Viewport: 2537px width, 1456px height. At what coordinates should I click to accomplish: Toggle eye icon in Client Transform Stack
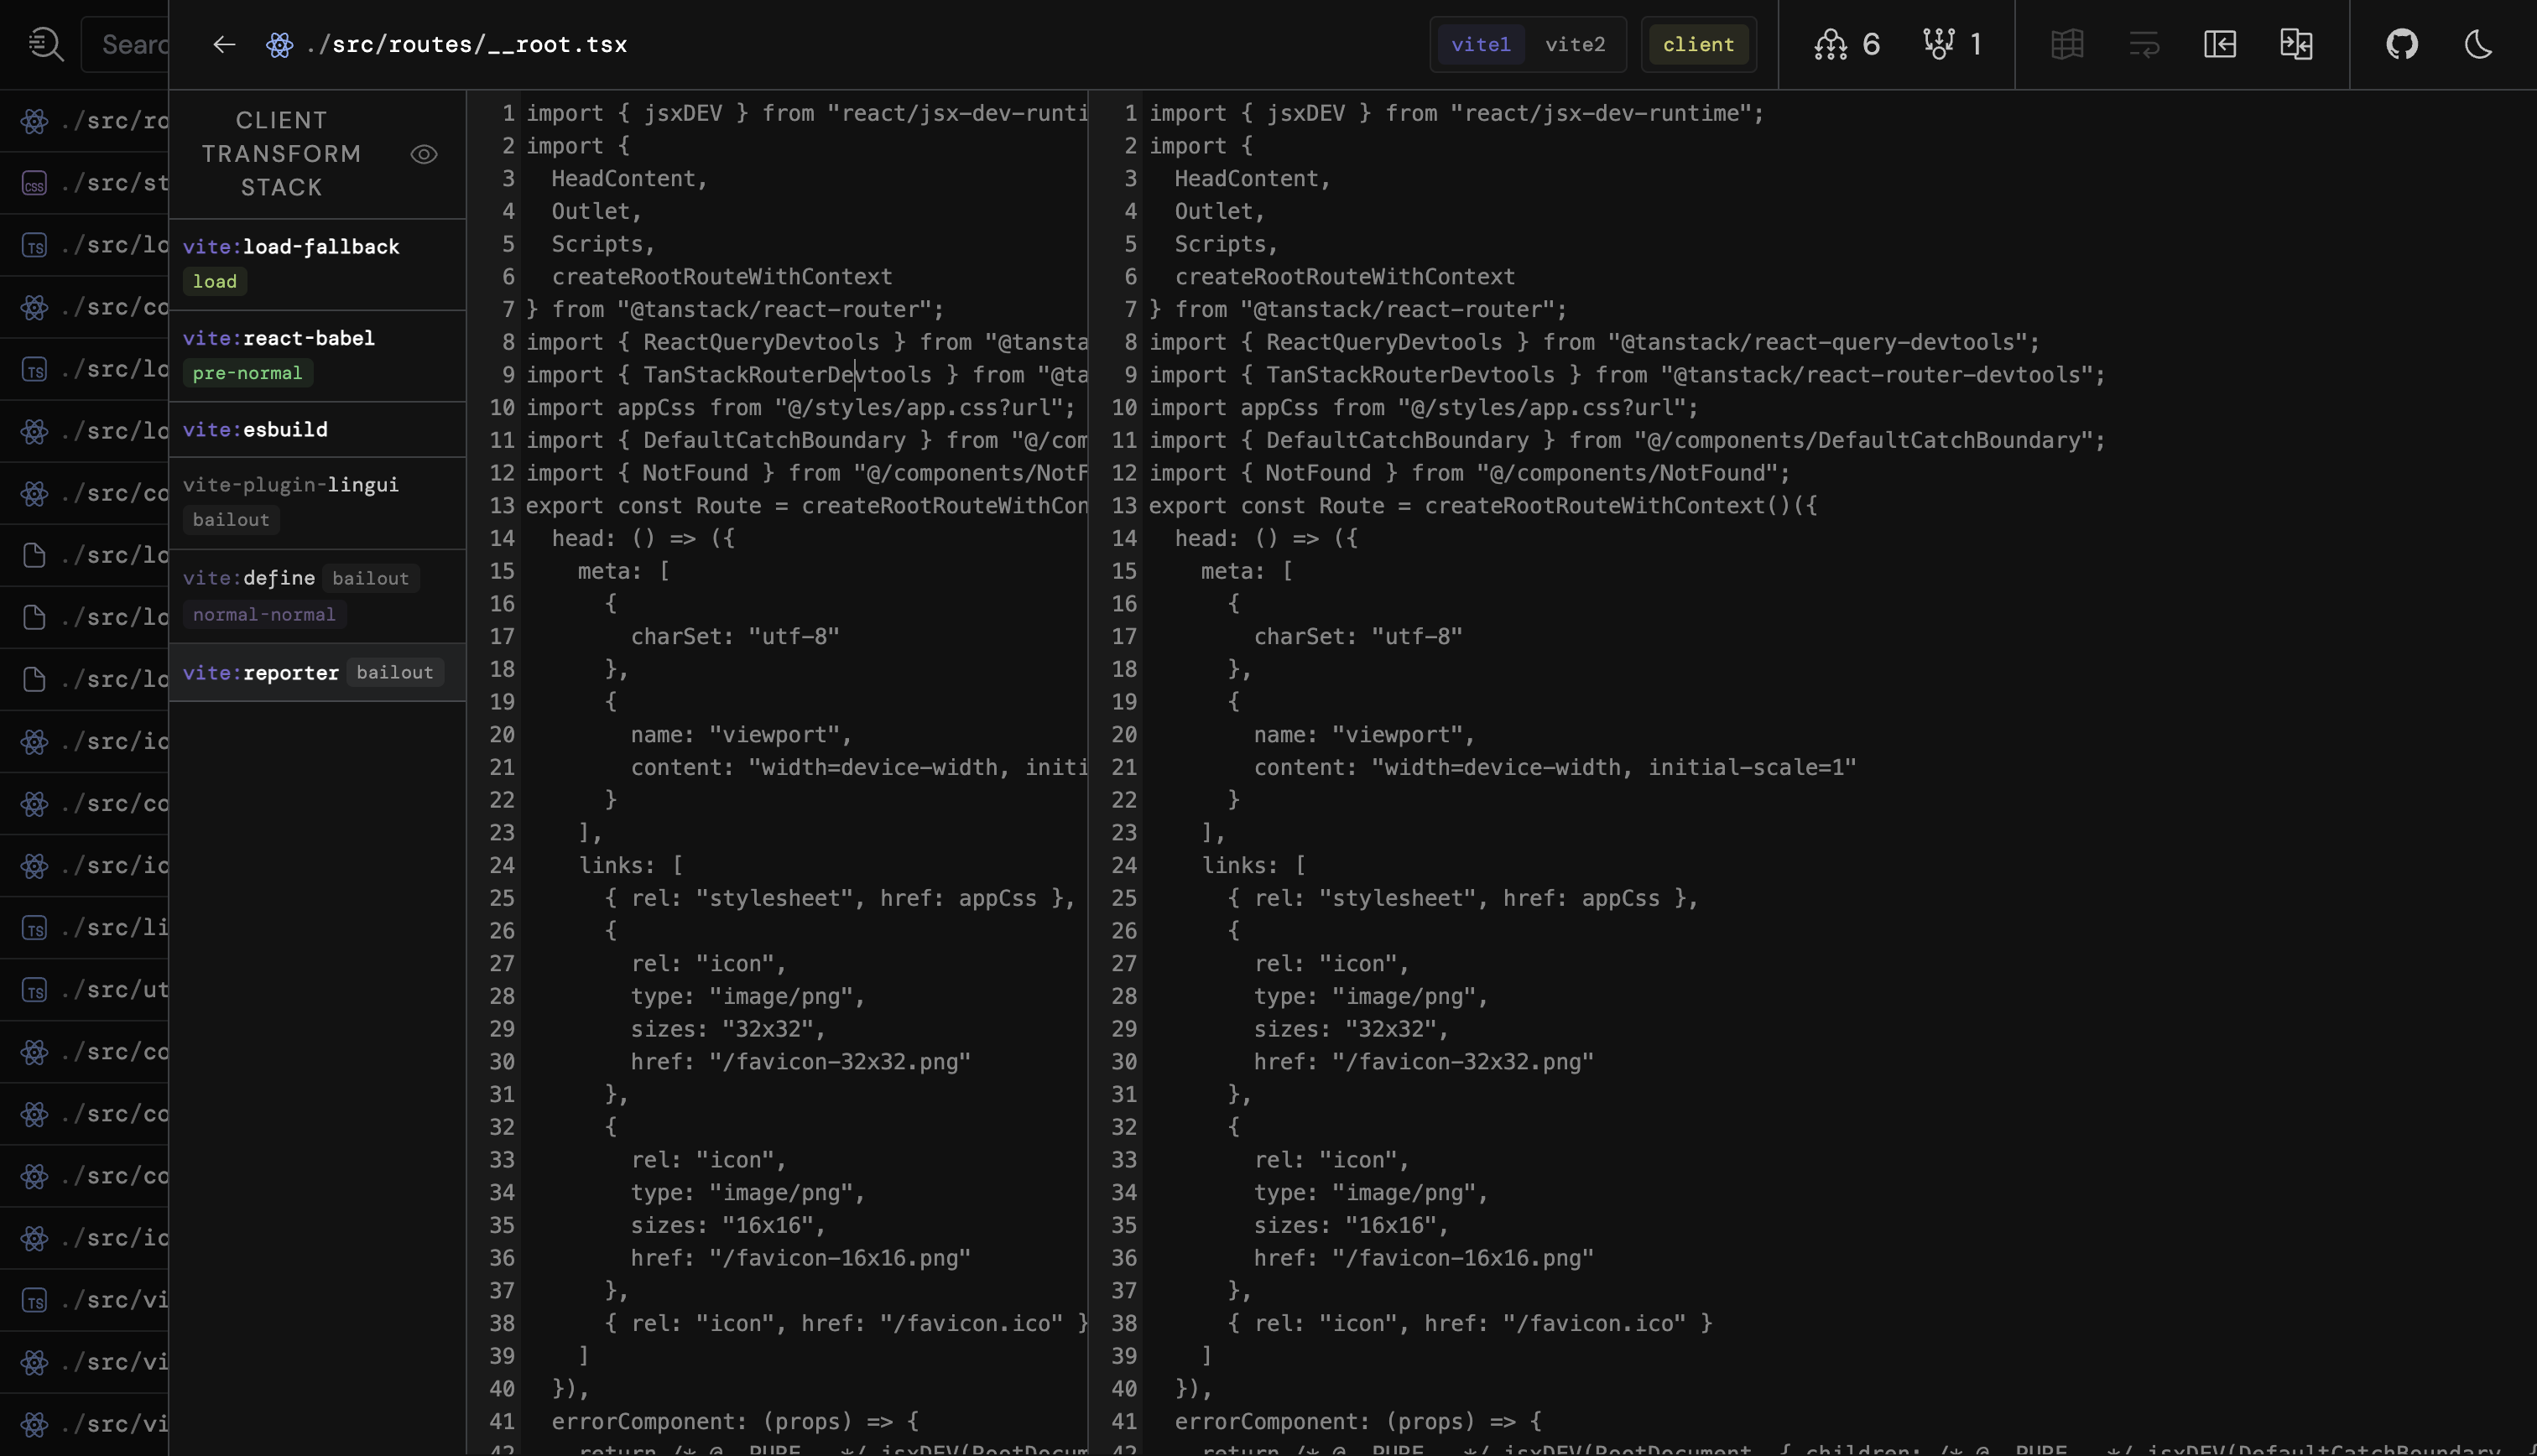[424, 154]
